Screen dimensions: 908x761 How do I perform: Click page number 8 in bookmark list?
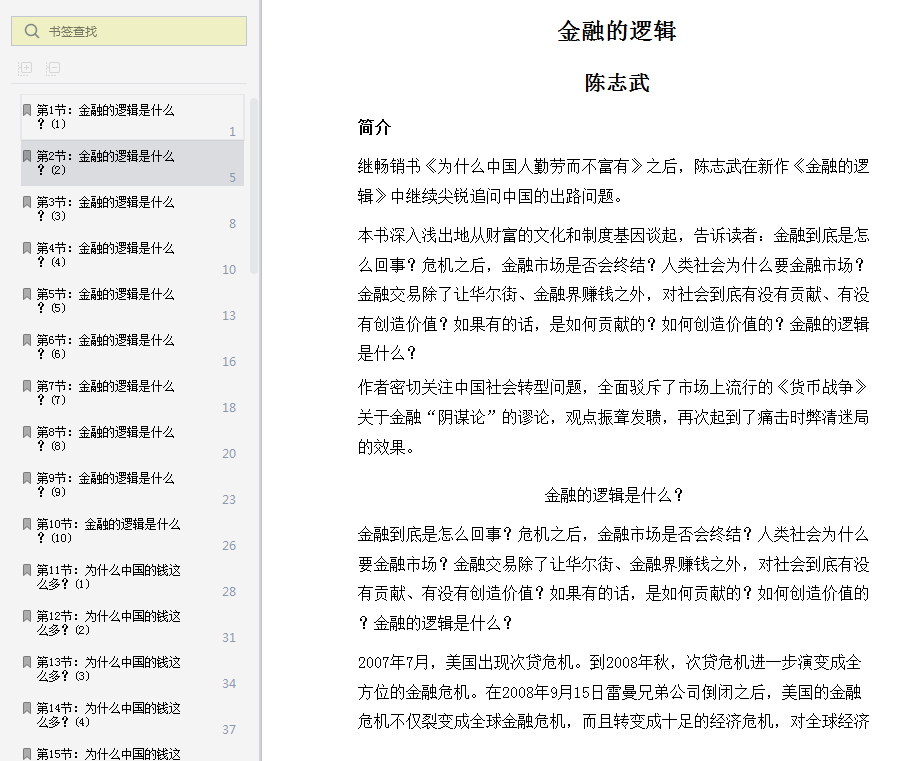(x=232, y=224)
